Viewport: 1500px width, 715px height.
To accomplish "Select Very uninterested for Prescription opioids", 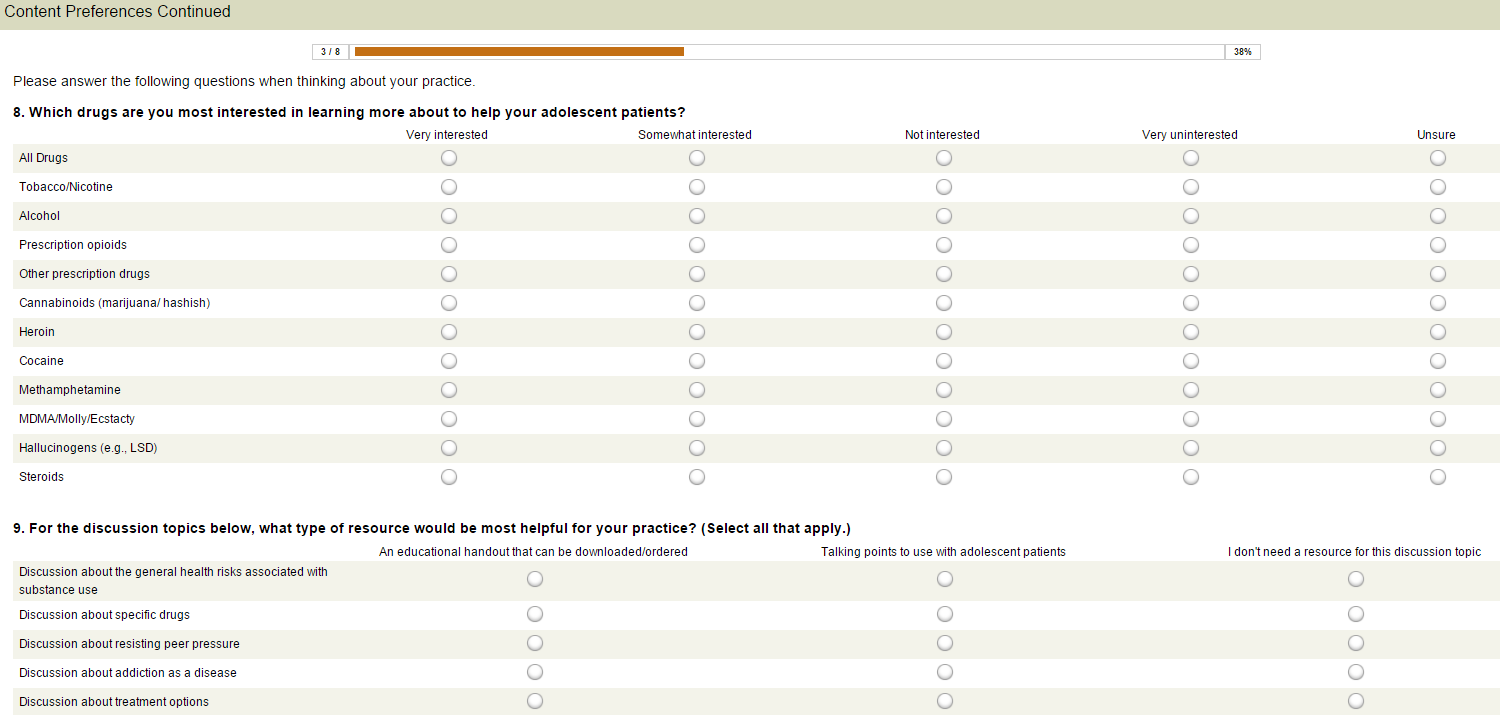I will tap(1191, 245).
